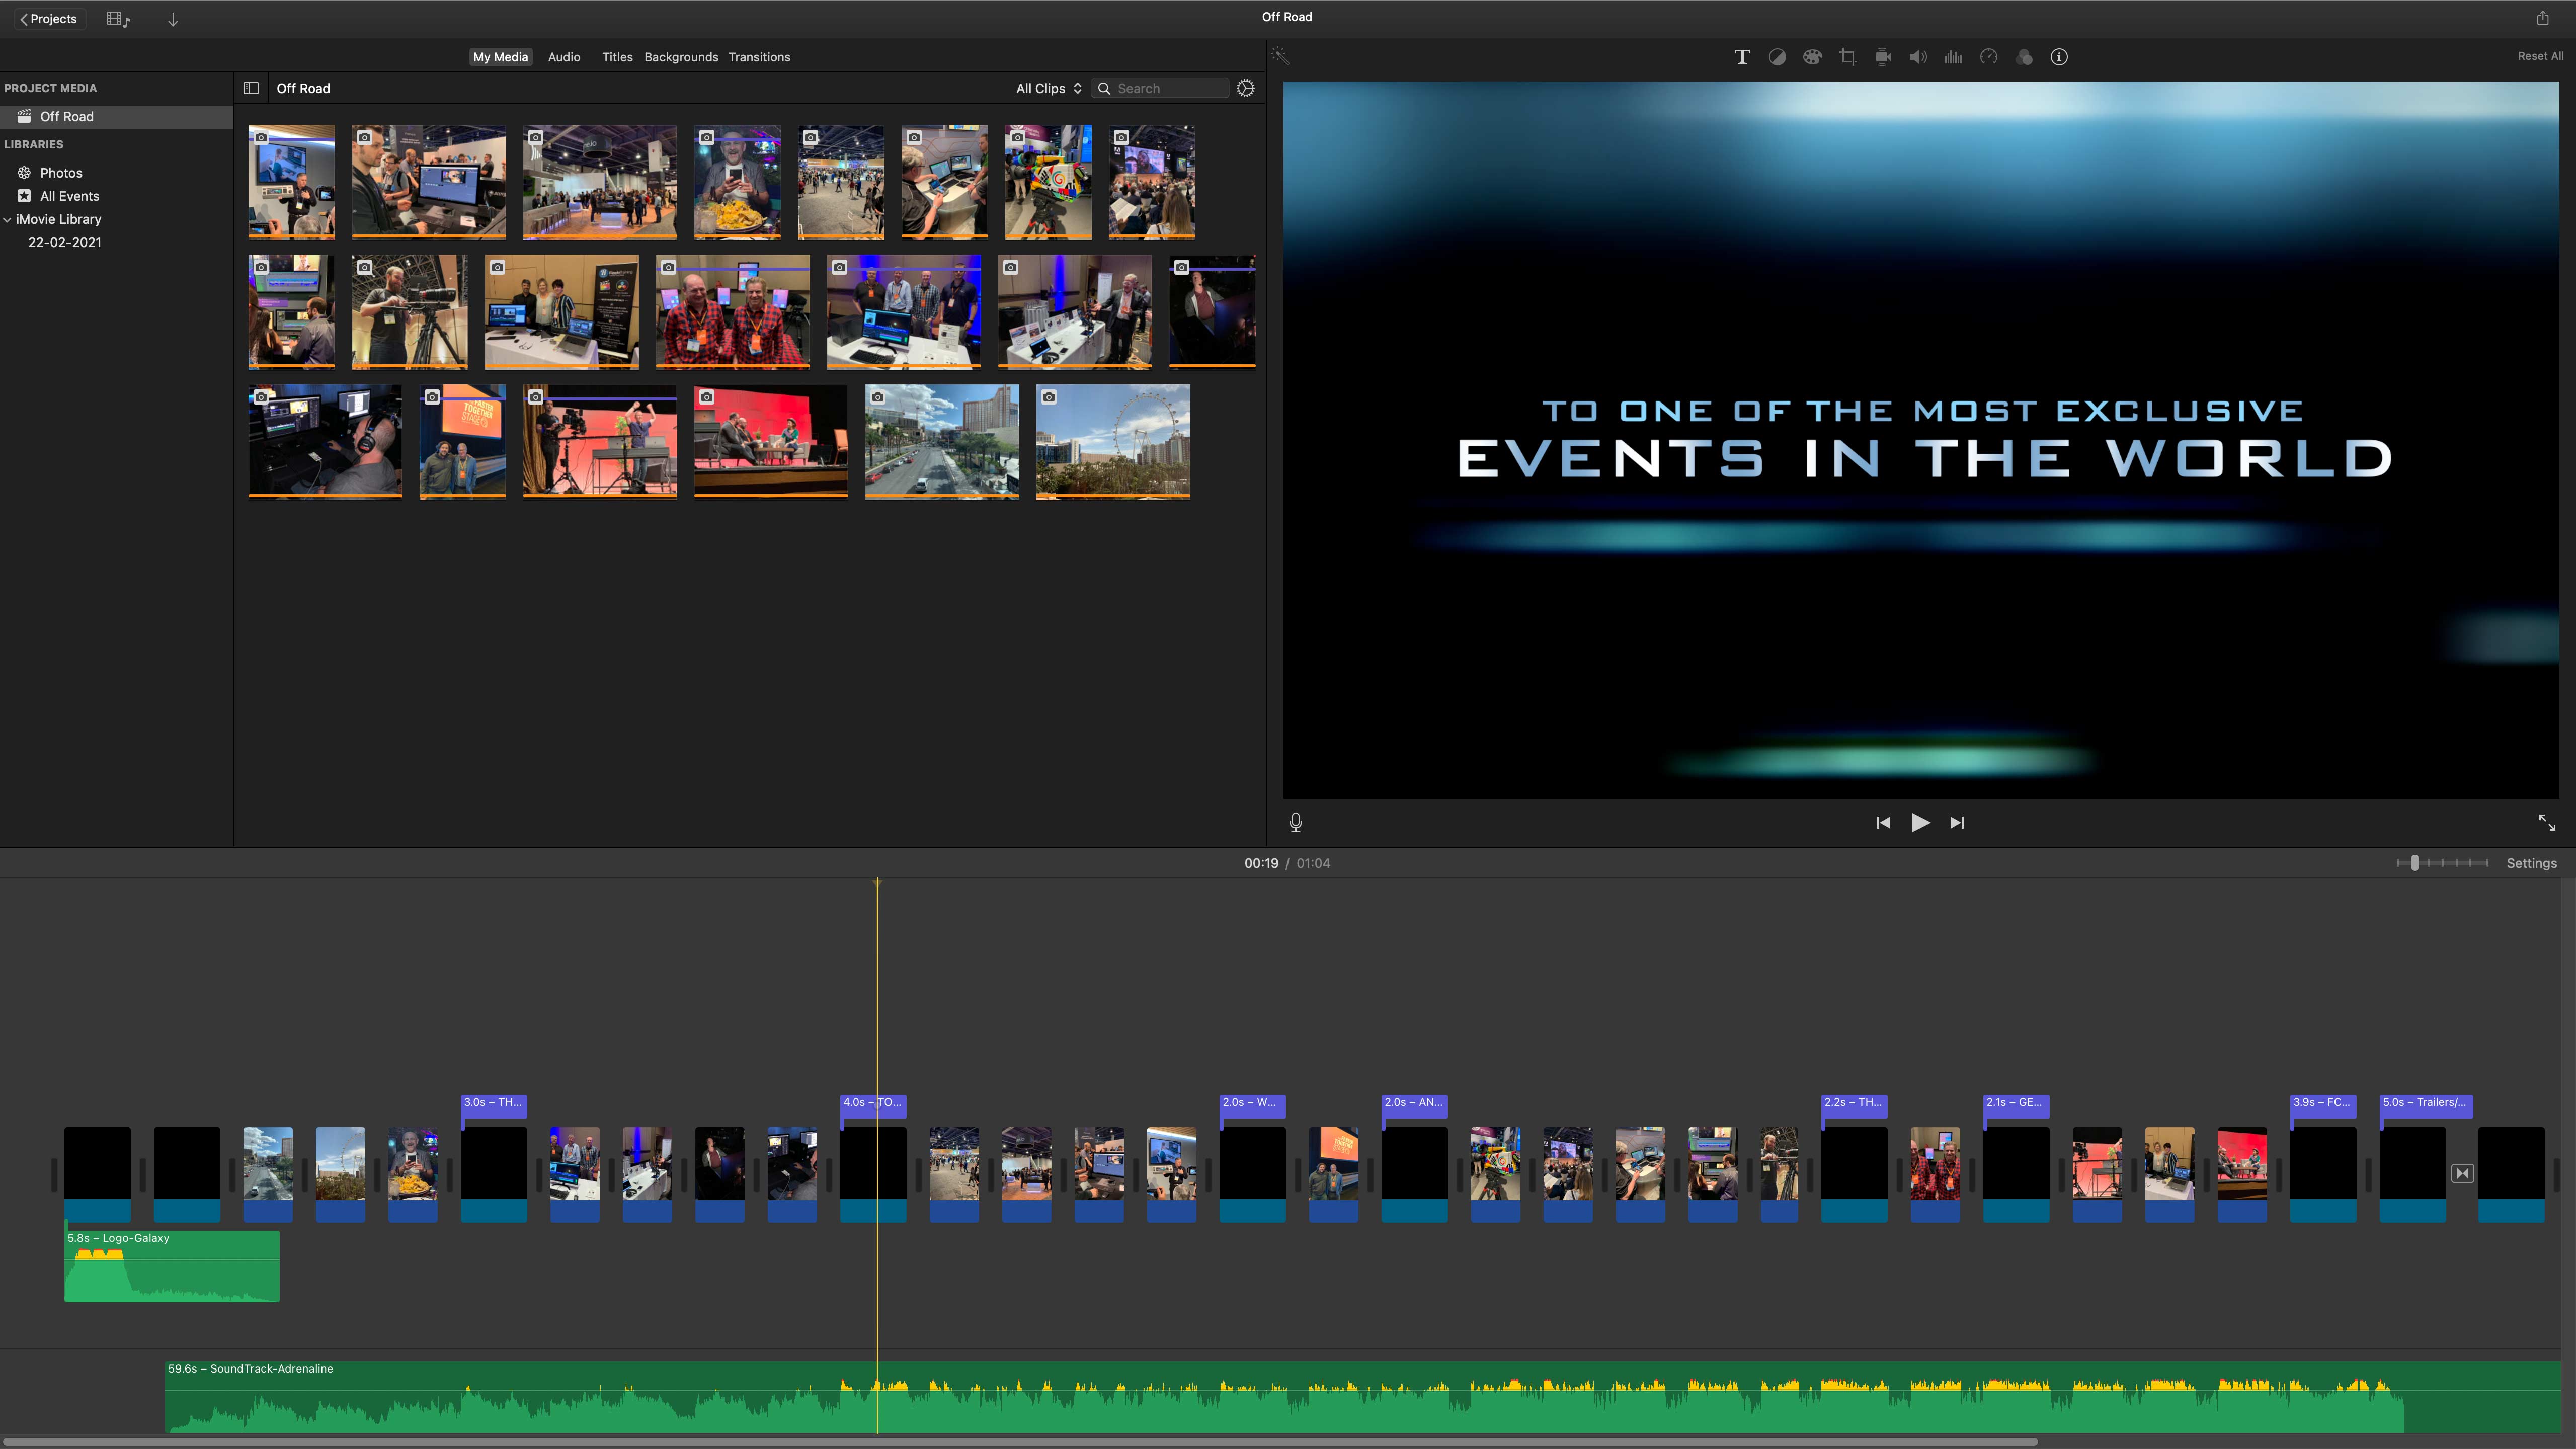The height and width of the screenshot is (1449, 2576).
Task: Select Photos library
Action: point(61,173)
